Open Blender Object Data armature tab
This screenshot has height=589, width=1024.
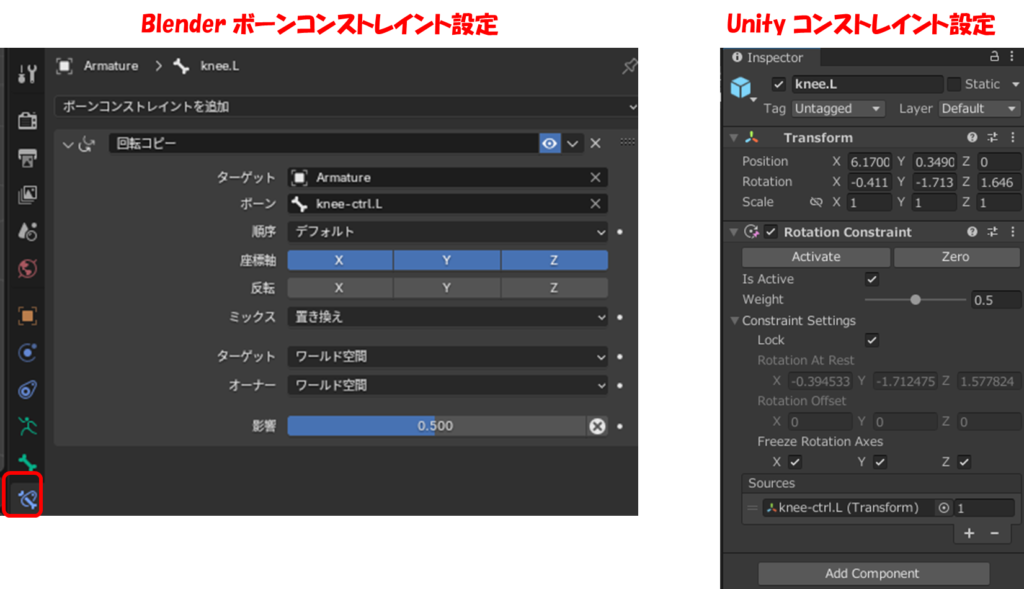27,425
